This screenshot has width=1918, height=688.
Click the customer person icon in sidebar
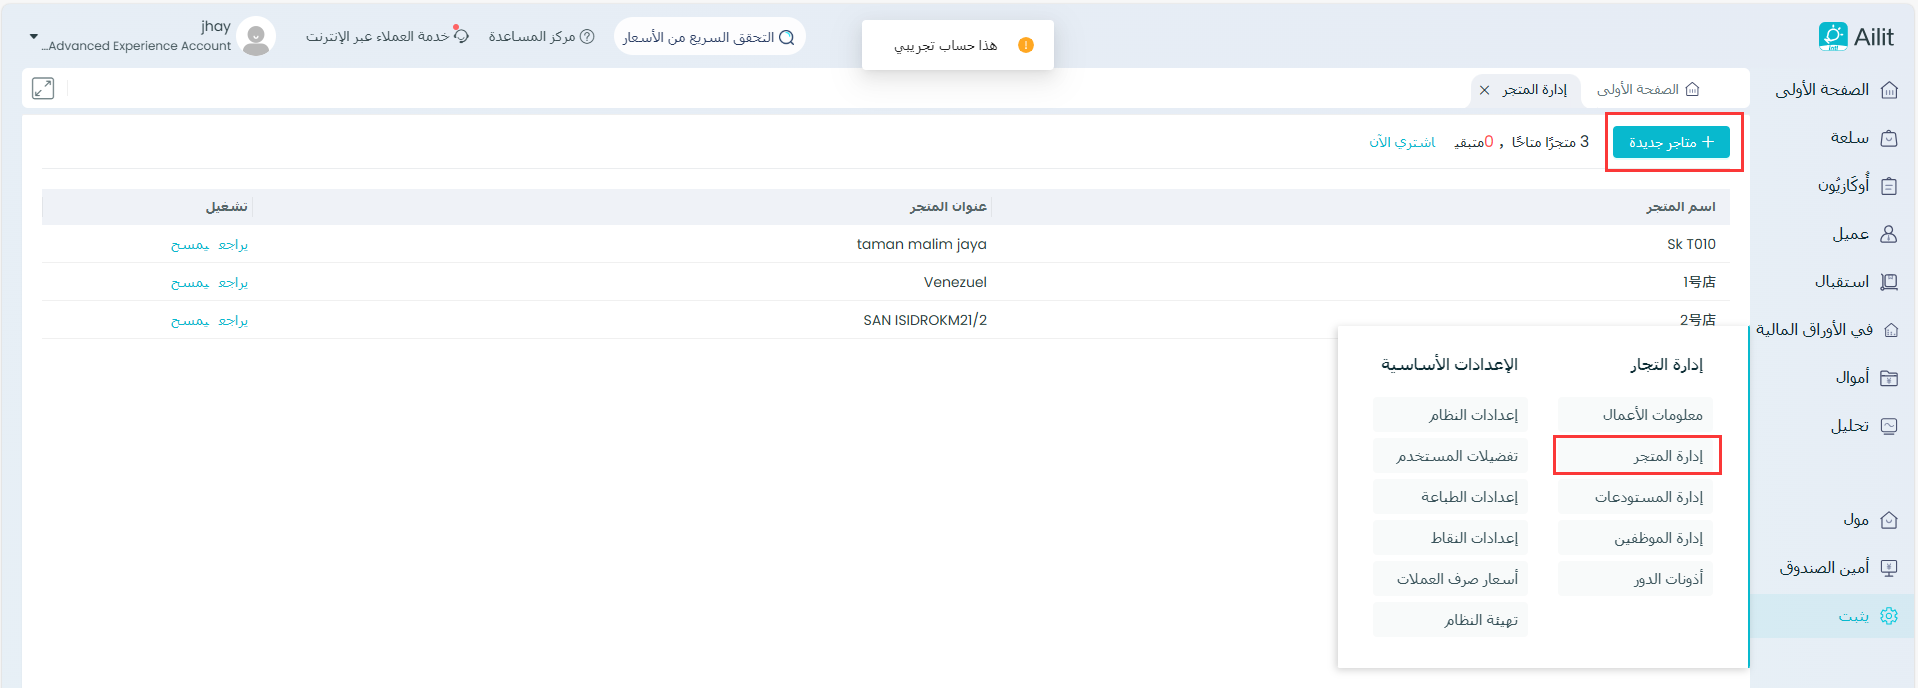[1888, 234]
